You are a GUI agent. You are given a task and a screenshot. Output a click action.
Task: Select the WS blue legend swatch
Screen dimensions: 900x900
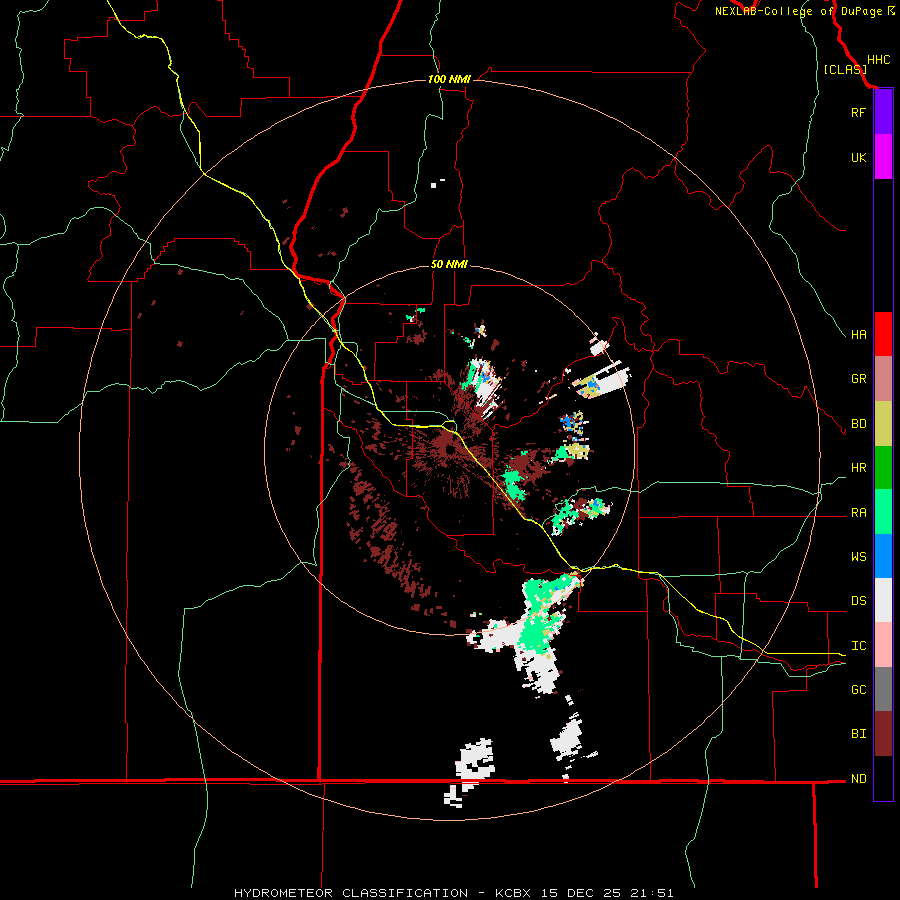point(883,556)
